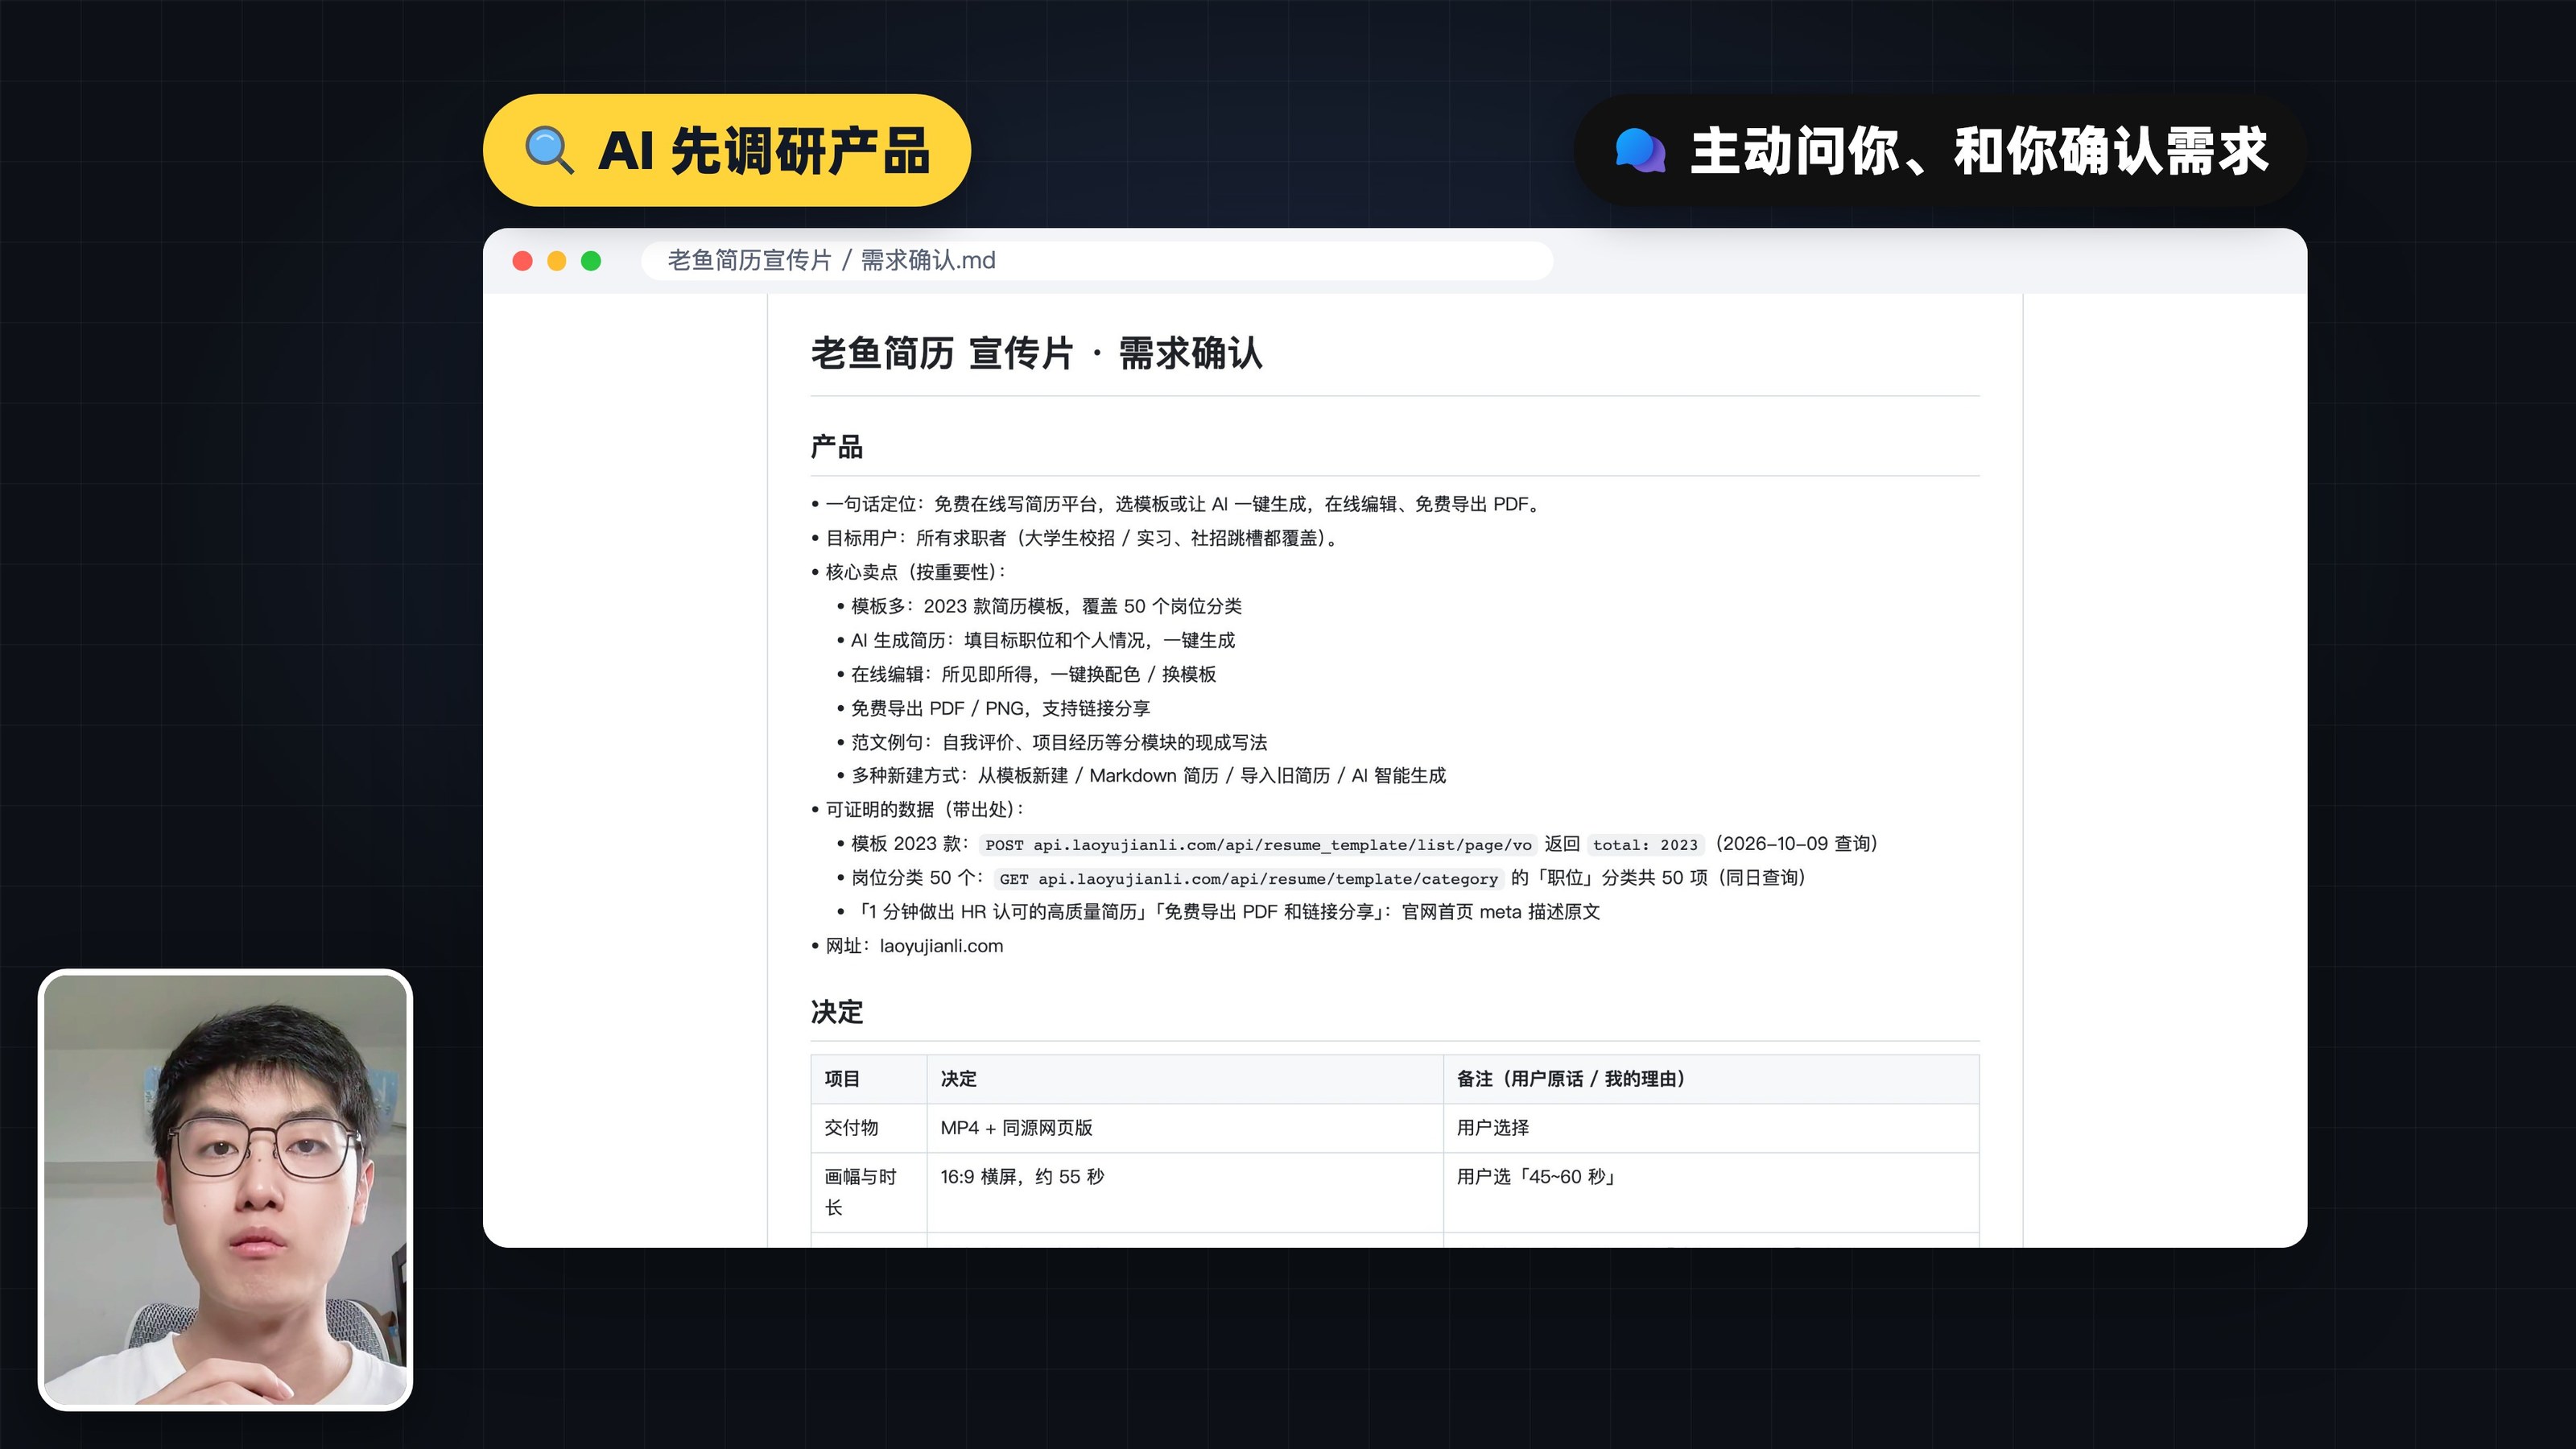
Task: Click the magnifying glass icon in the yellow badge
Action: pyautogui.click(x=549, y=151)
